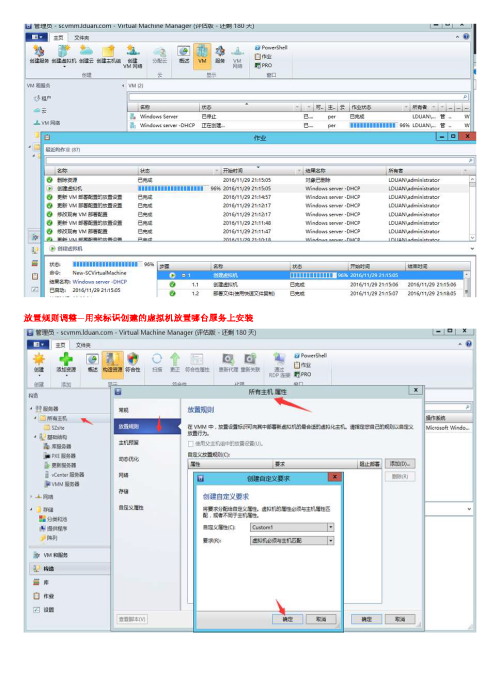The image size is (500, 677).
Task: Collapse 服务器 tree node
Action: (32, 408)
